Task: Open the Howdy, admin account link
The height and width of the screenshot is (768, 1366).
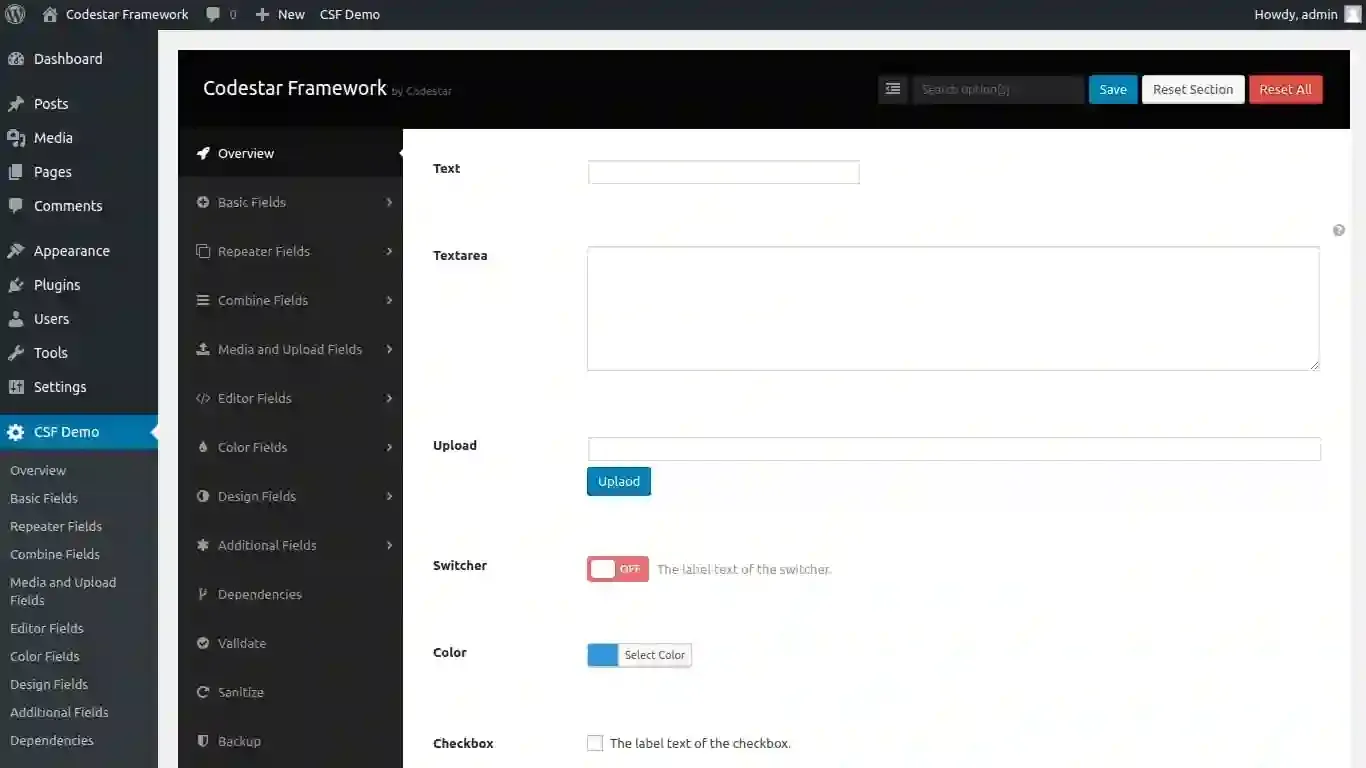Action: [1308, 14]
